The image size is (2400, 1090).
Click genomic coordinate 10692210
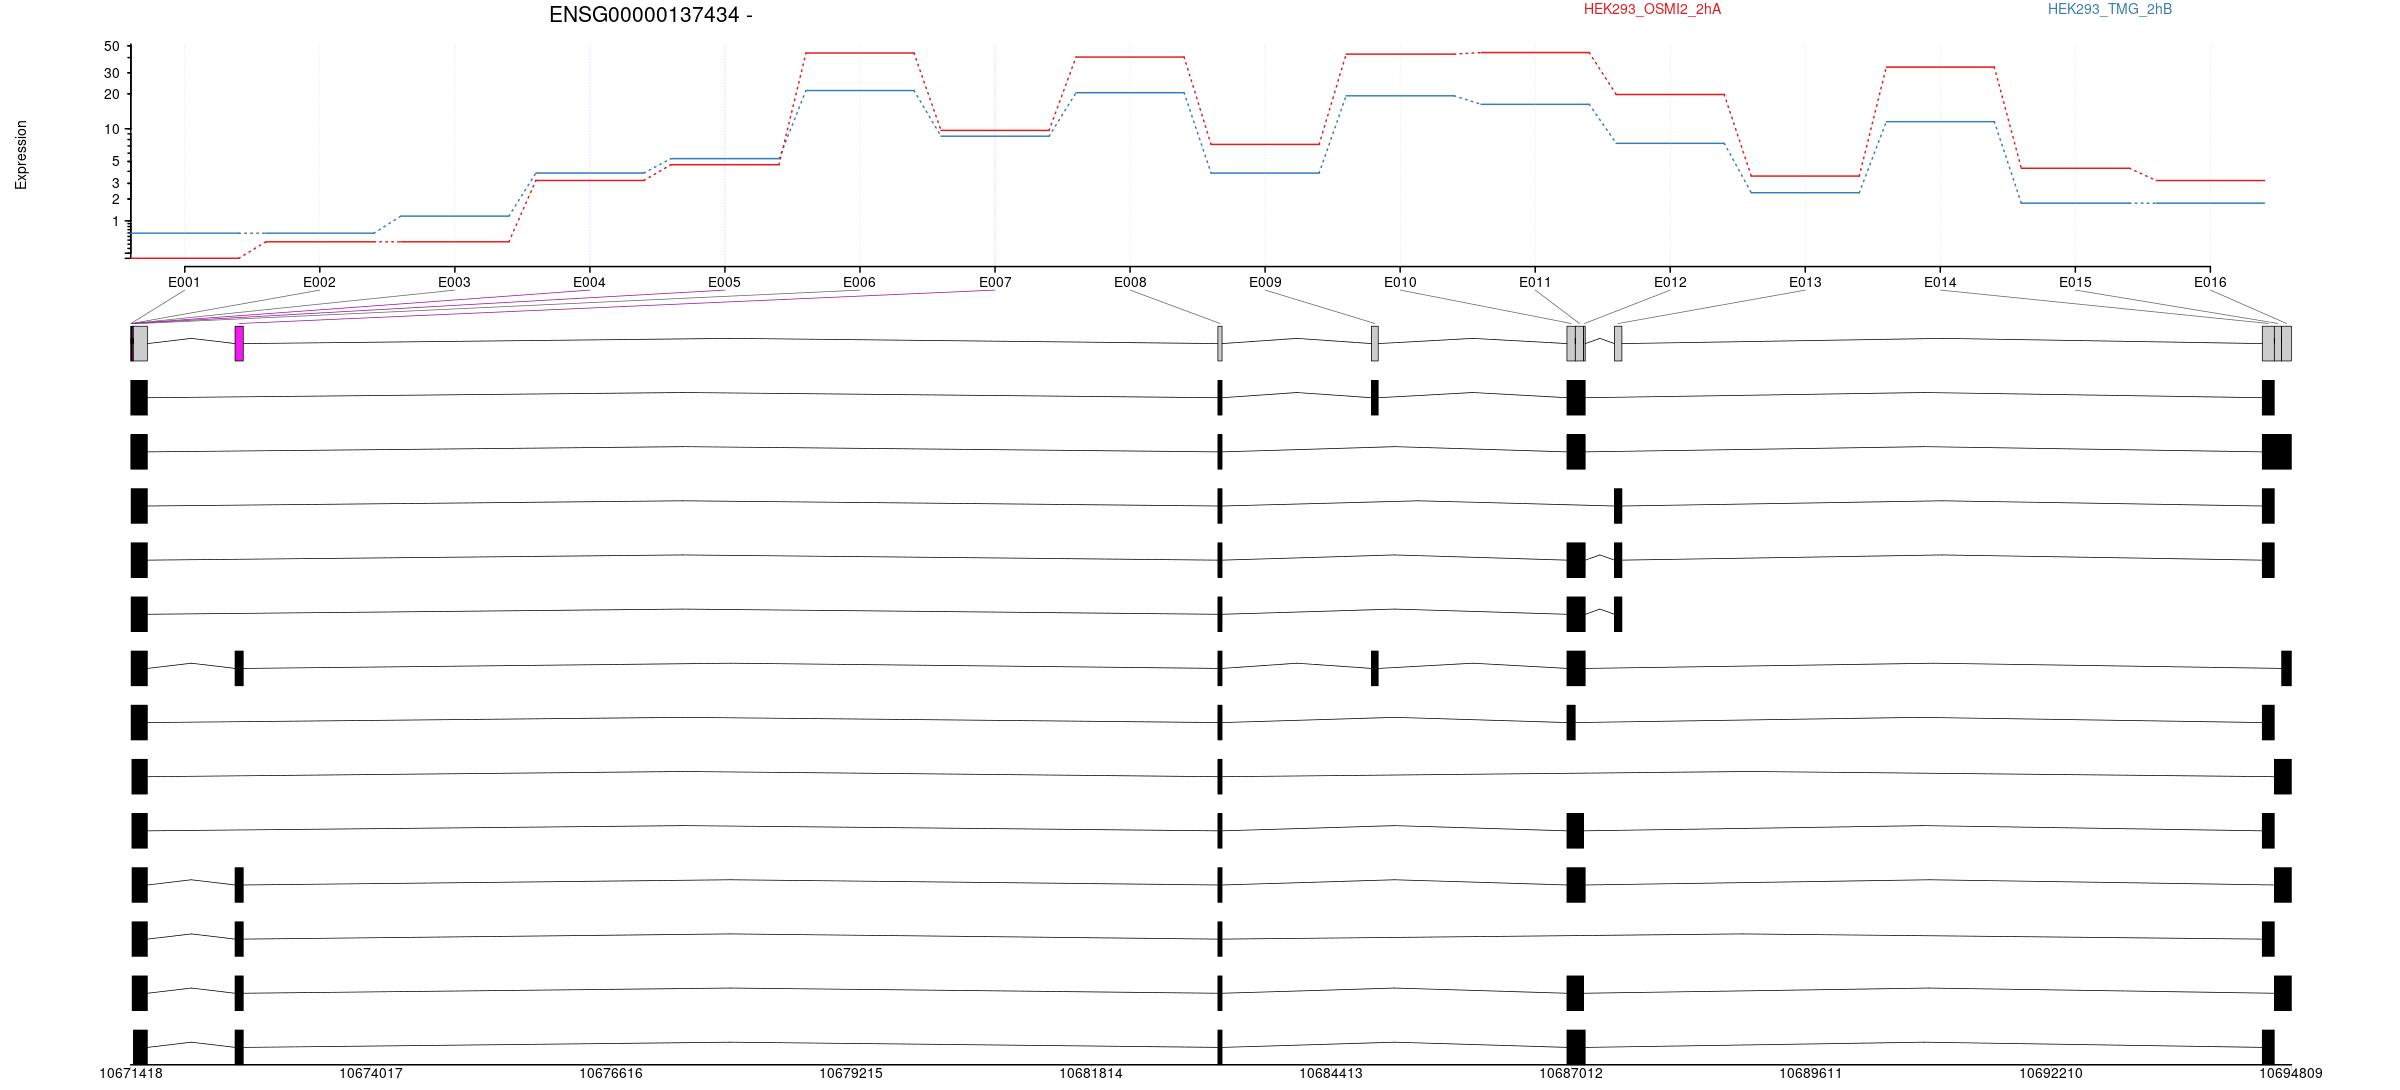tap(2051, 1073)
